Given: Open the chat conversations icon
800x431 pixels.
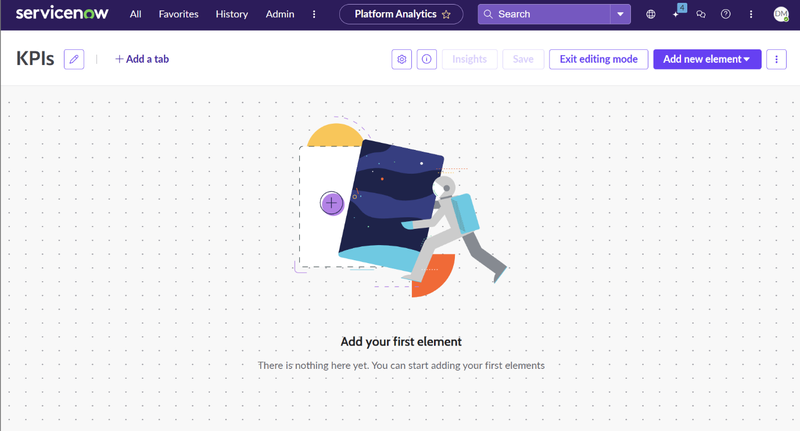Looking at the screenshot, I should click(x=701, y=14).
